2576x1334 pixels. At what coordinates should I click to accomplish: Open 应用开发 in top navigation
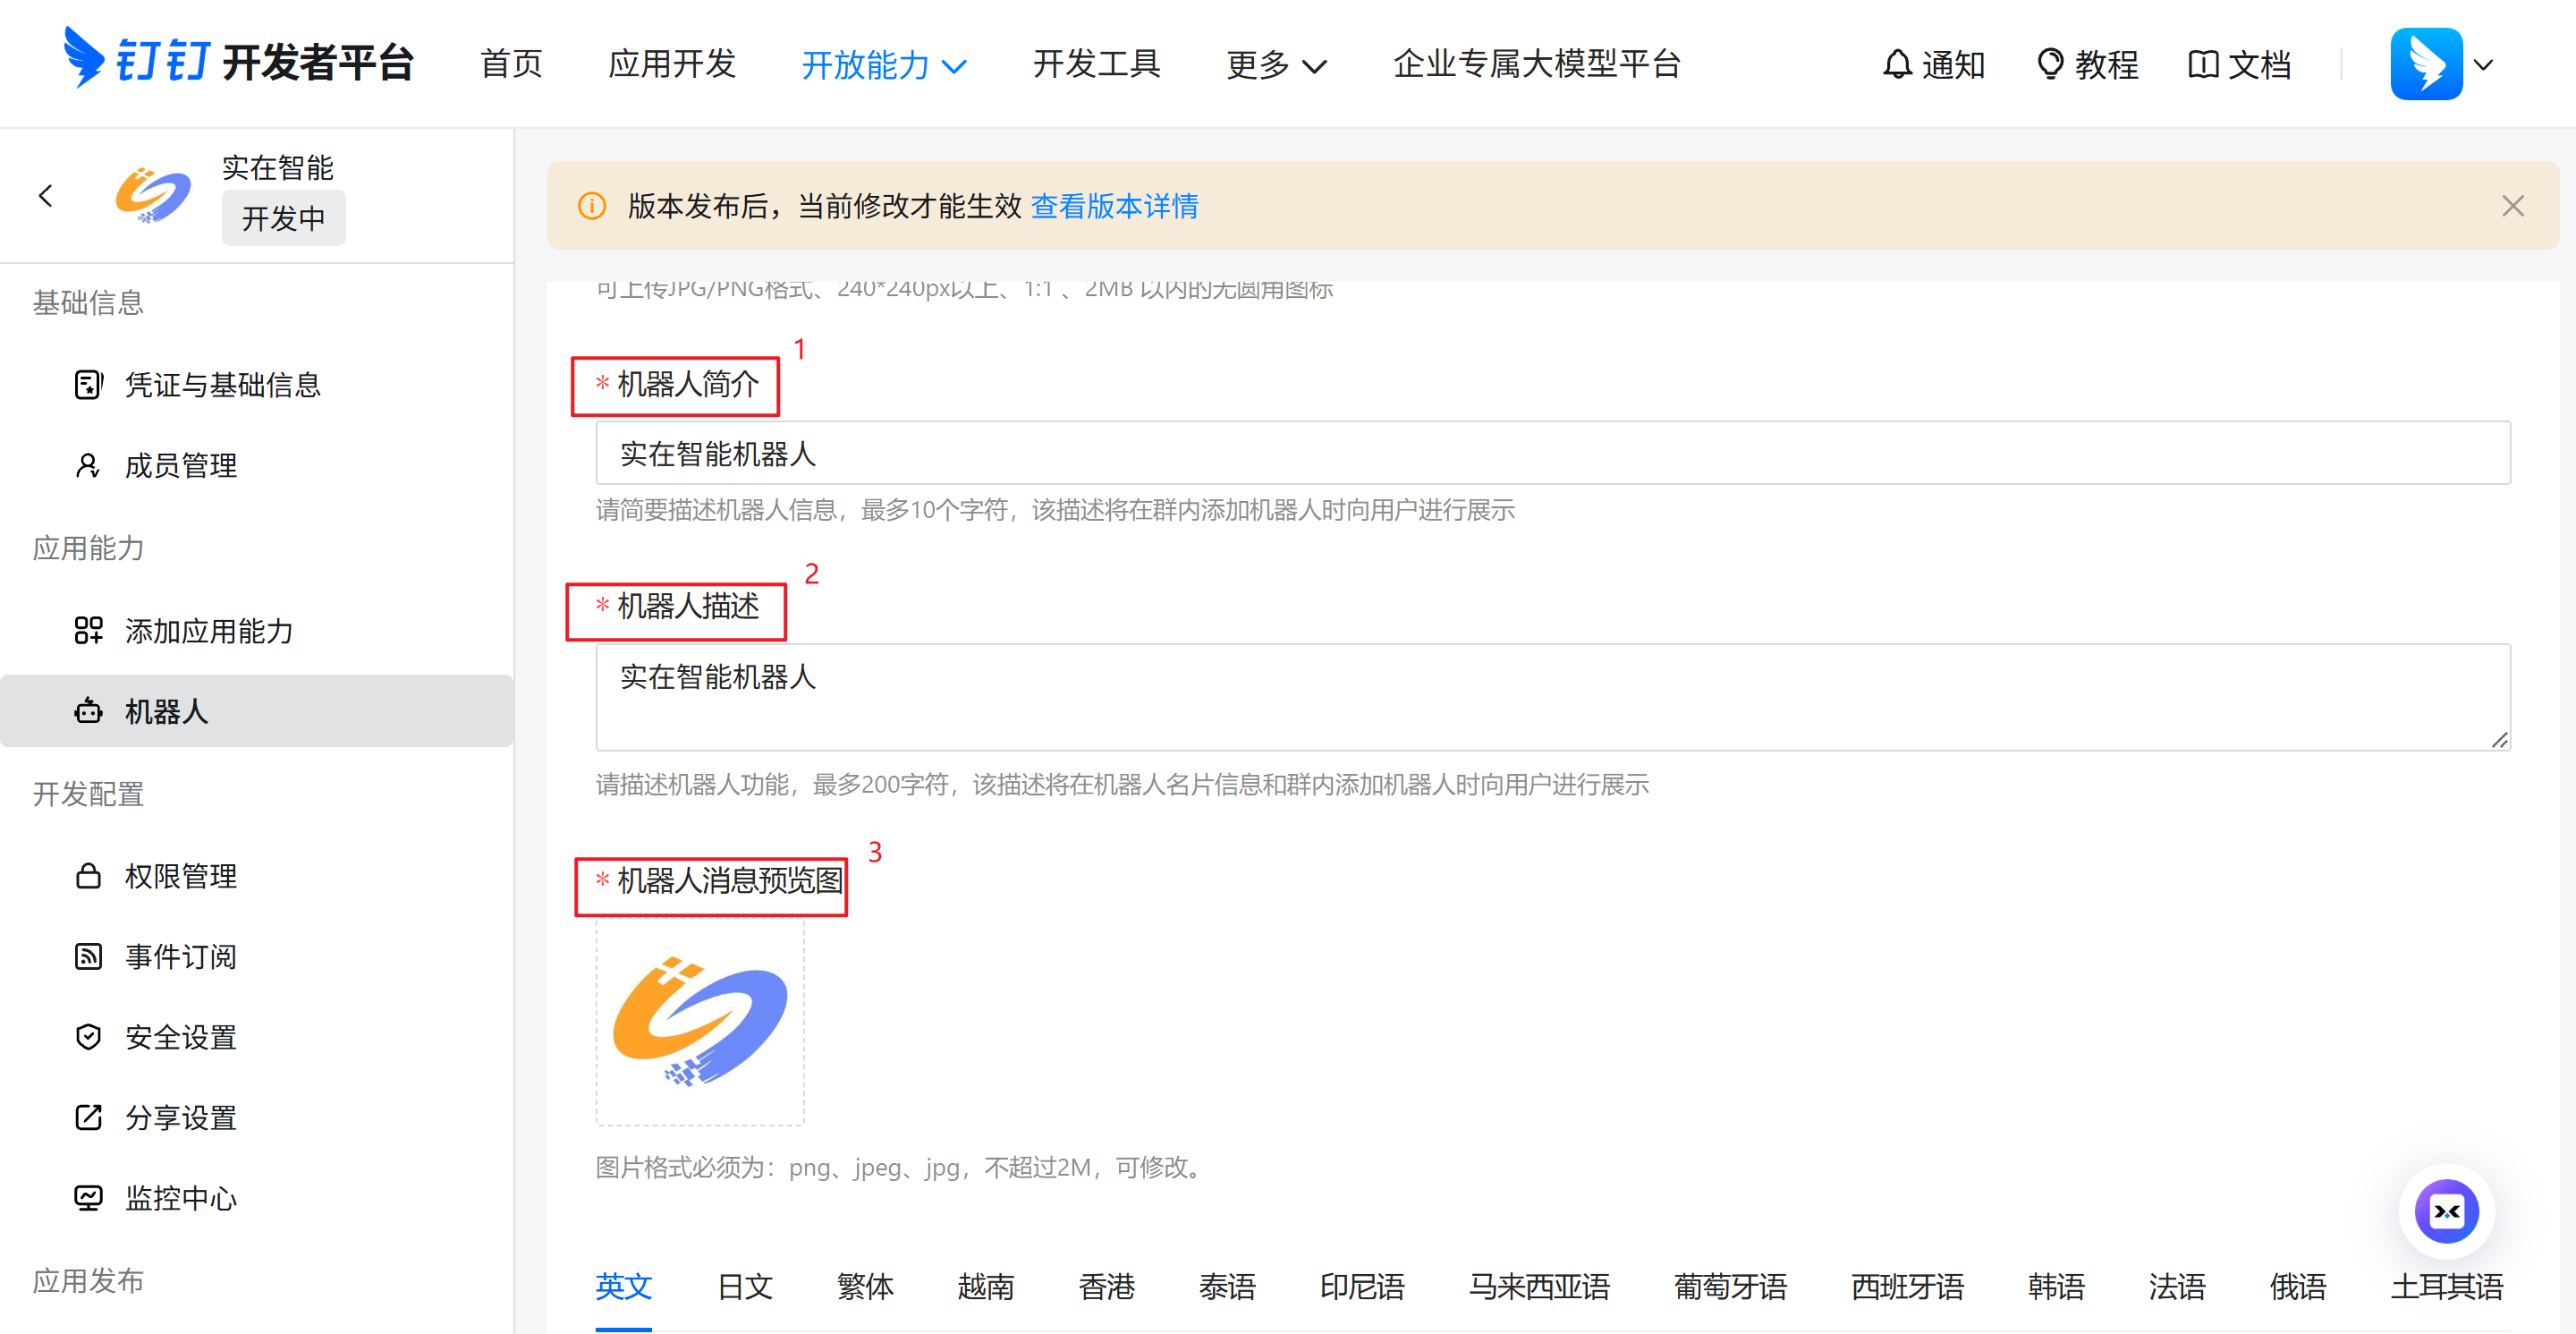coord(671,64)
